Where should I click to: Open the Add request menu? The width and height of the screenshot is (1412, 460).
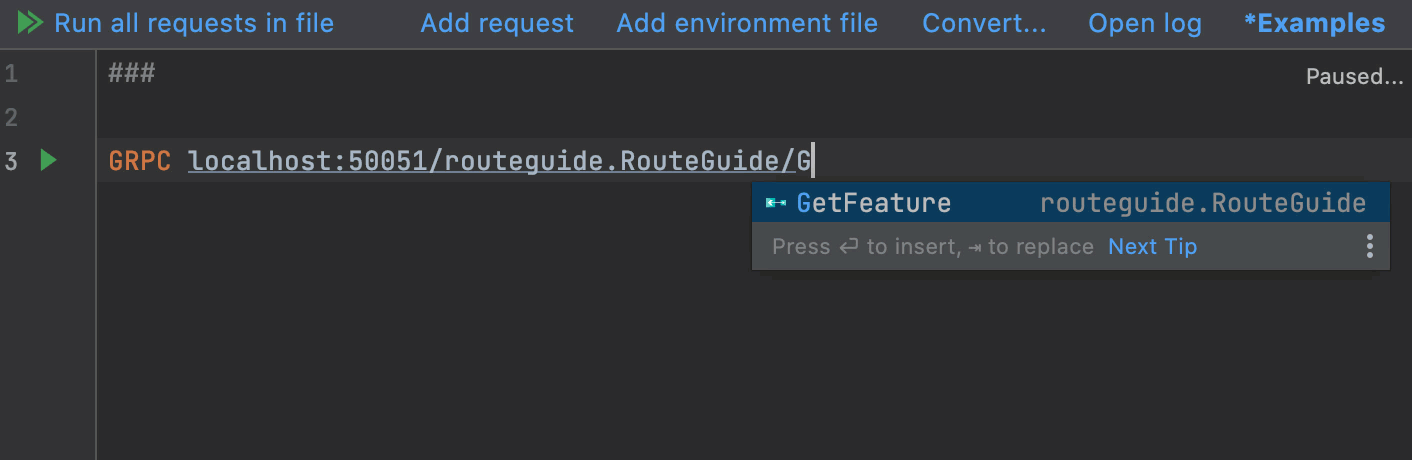coord(497,23)
